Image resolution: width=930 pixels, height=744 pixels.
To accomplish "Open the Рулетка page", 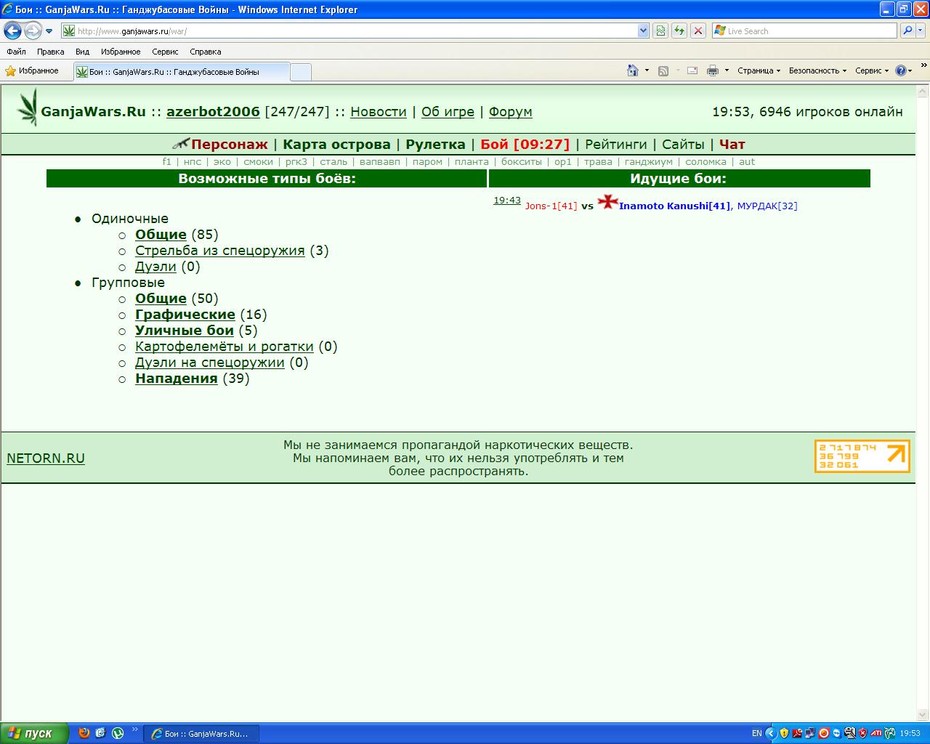I will coord(435,144).
